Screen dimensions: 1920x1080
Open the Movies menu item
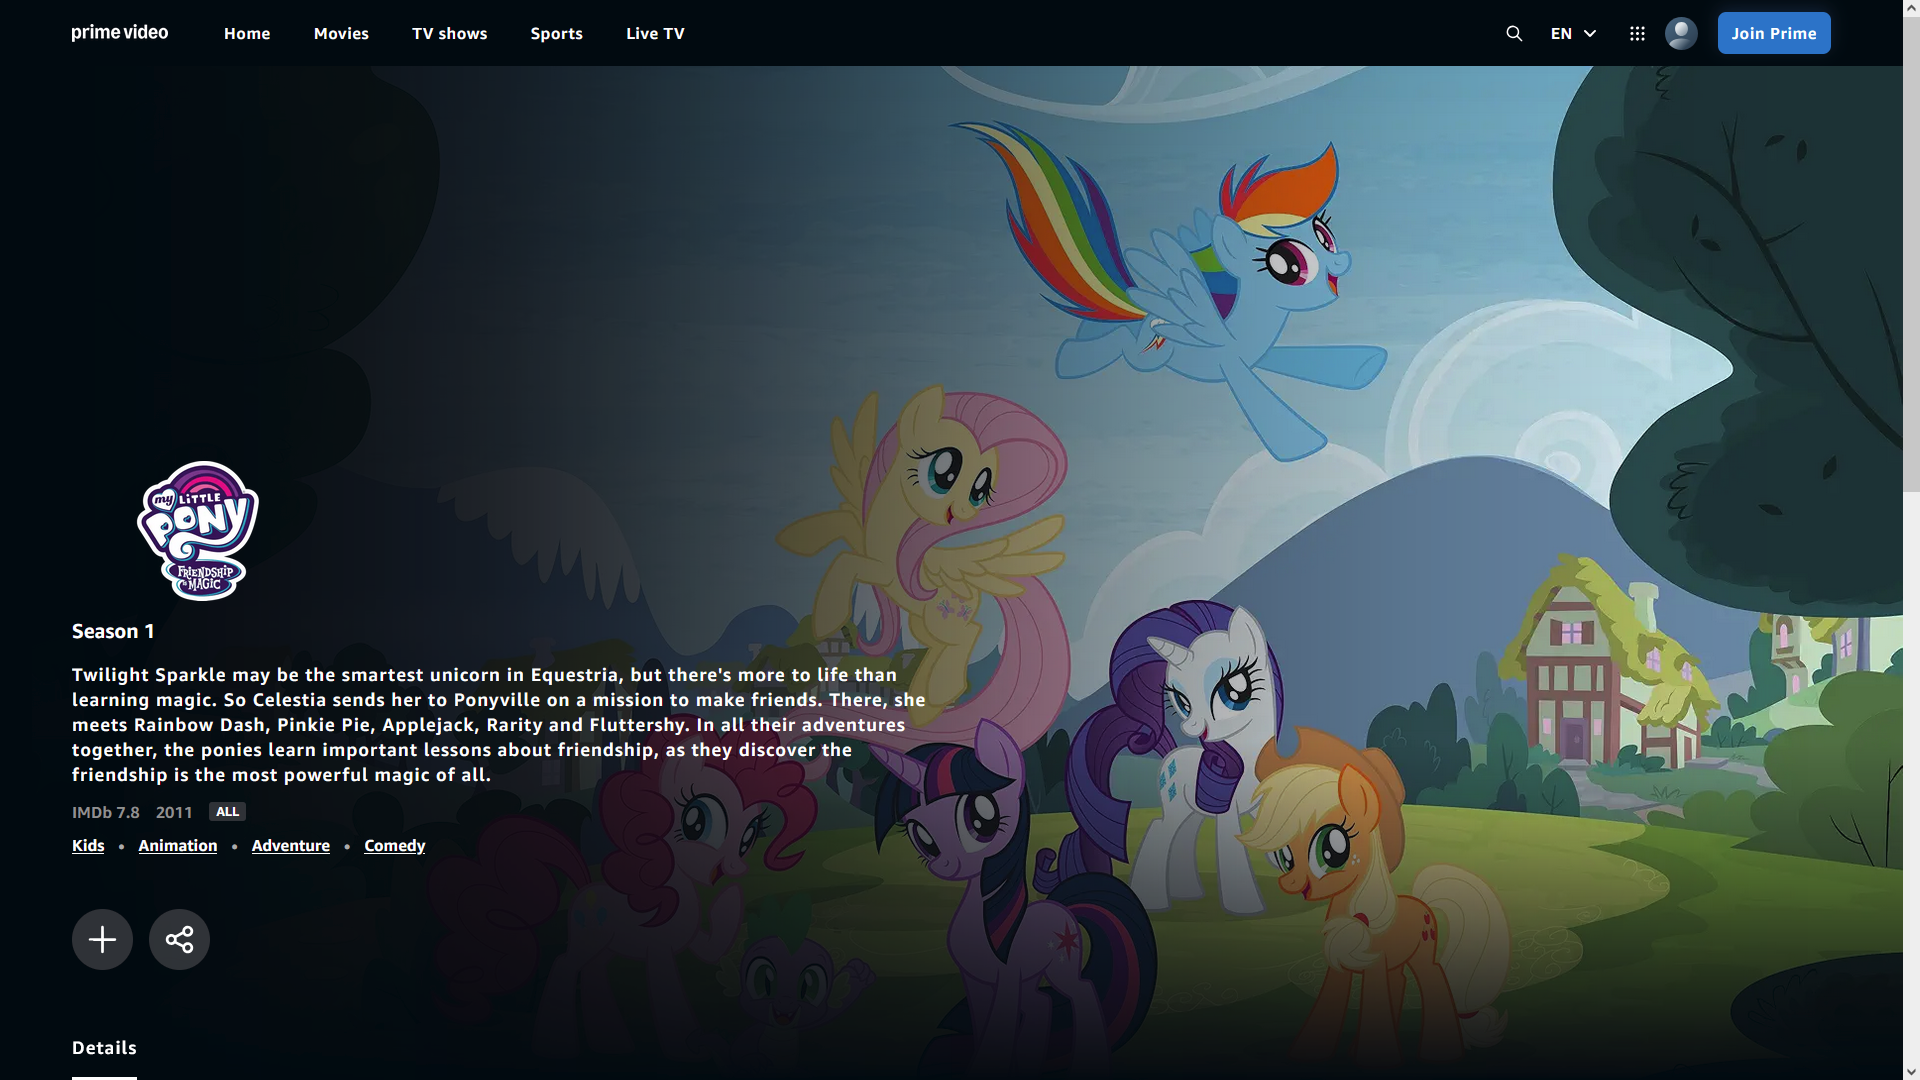[x=341, y=33]
